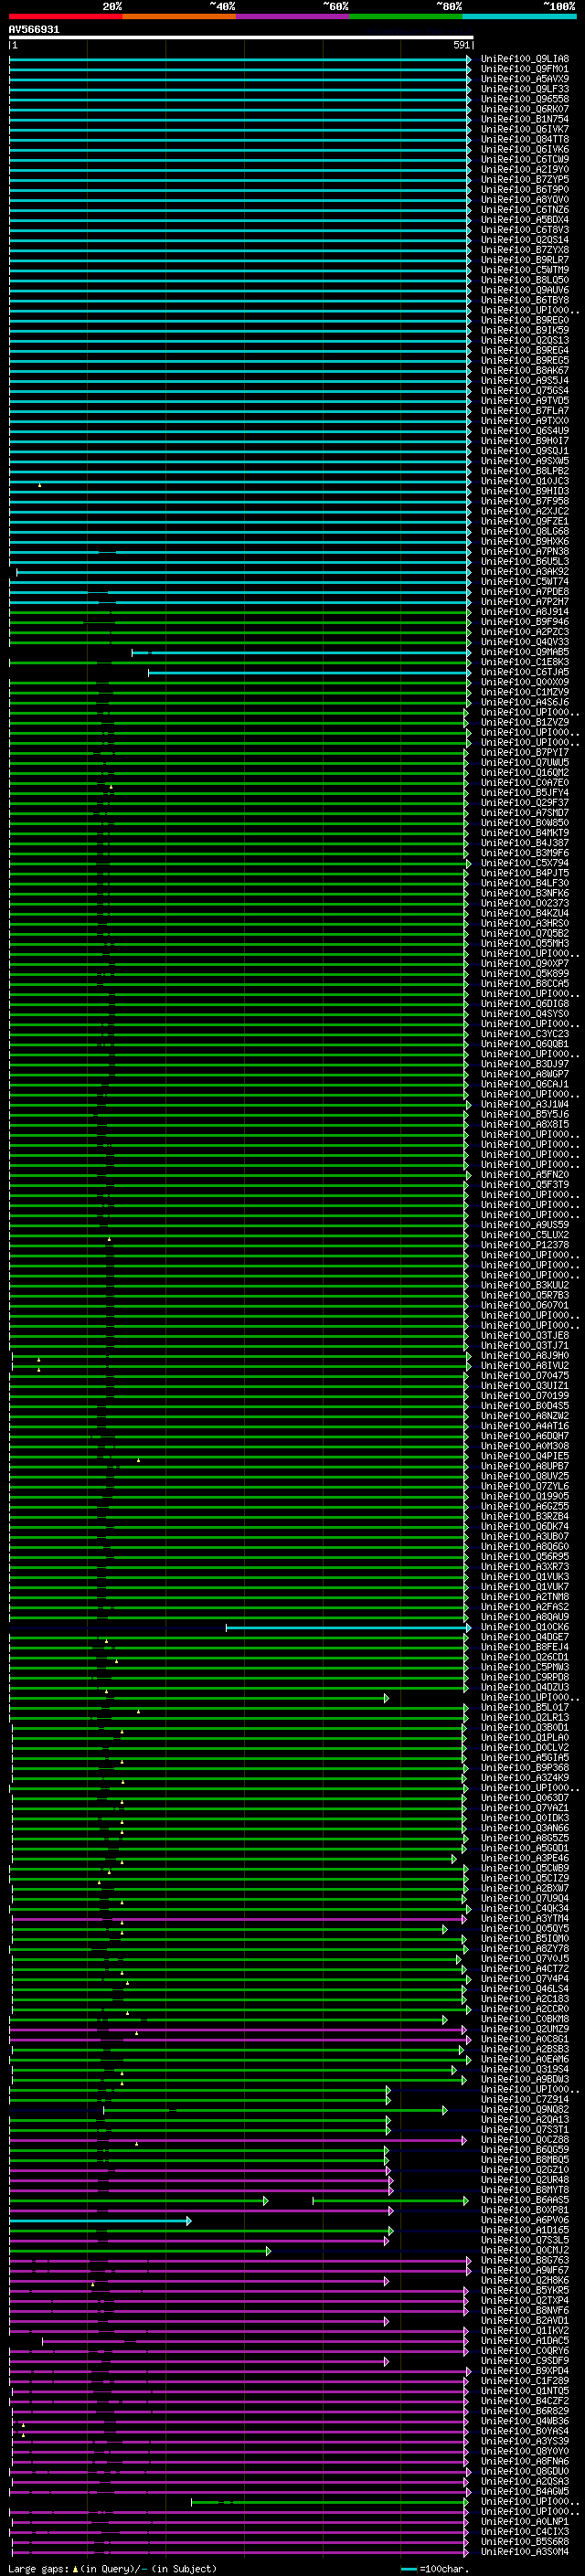This screenshot has height=2576, width=585.
Task: Open hit UniRef100_A2I9Y0
Action: [525, 169]
